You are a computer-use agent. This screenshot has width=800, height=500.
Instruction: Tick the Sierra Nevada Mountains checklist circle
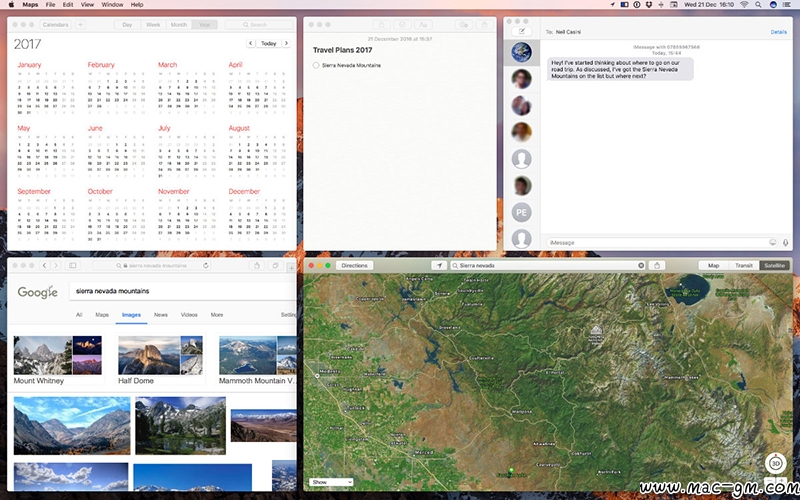tap(316, 65)
